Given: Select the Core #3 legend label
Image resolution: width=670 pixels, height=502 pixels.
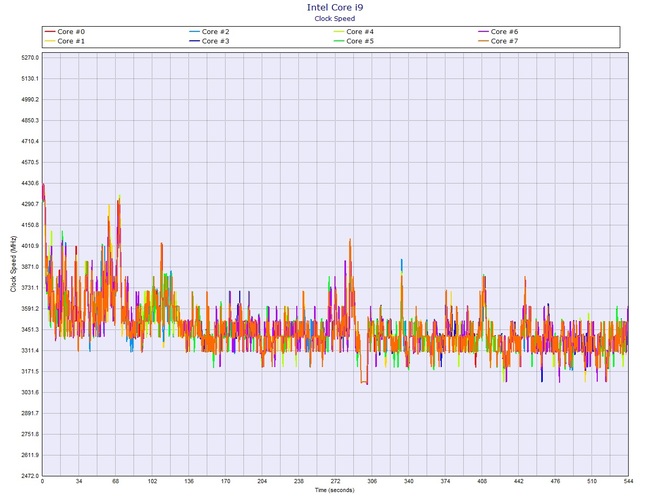Looking at the screenshot, I should click(215, 41).
